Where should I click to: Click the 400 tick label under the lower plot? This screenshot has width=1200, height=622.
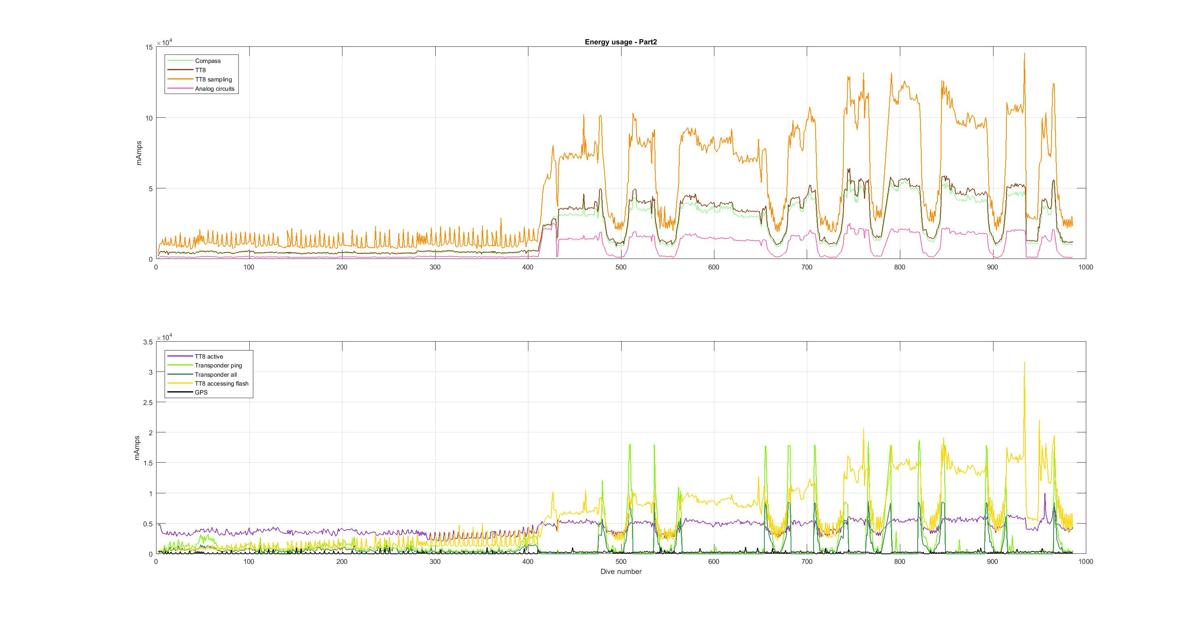[x=528, y=562]
